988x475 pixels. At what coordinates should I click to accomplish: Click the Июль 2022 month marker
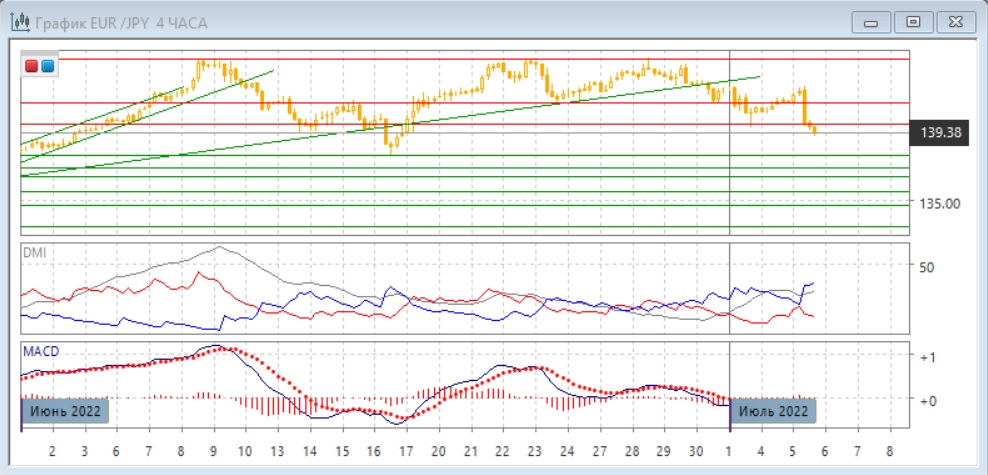[x=773, y=411]
